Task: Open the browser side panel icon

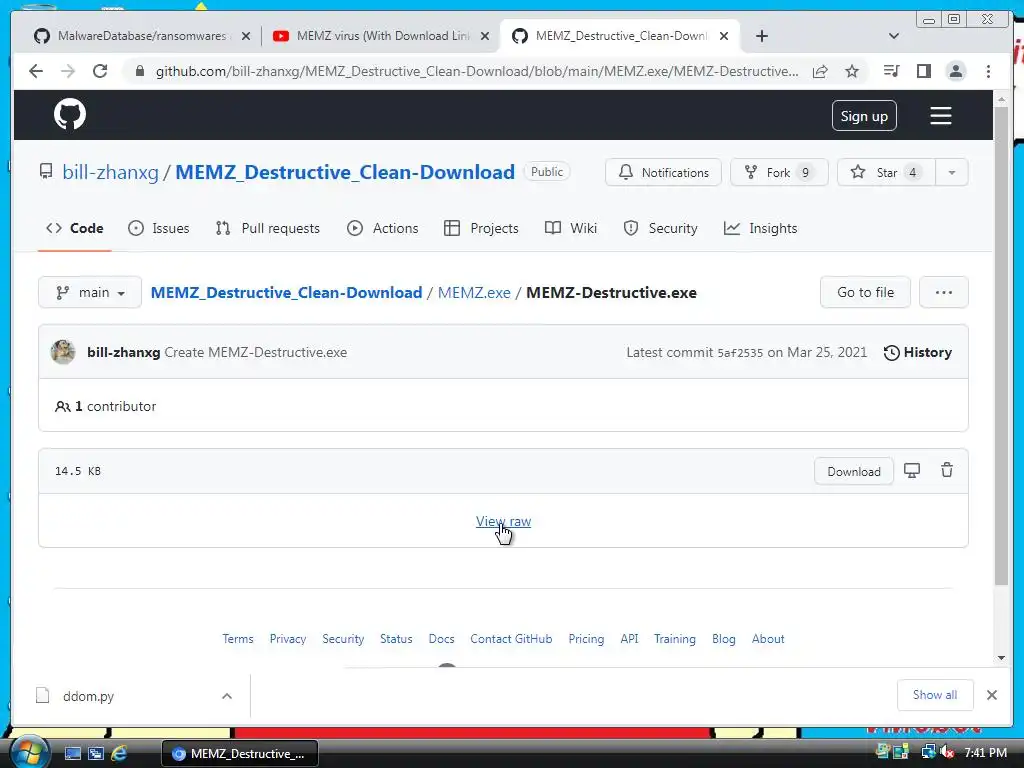Action: pyautogui.click(x=923, y=71)
